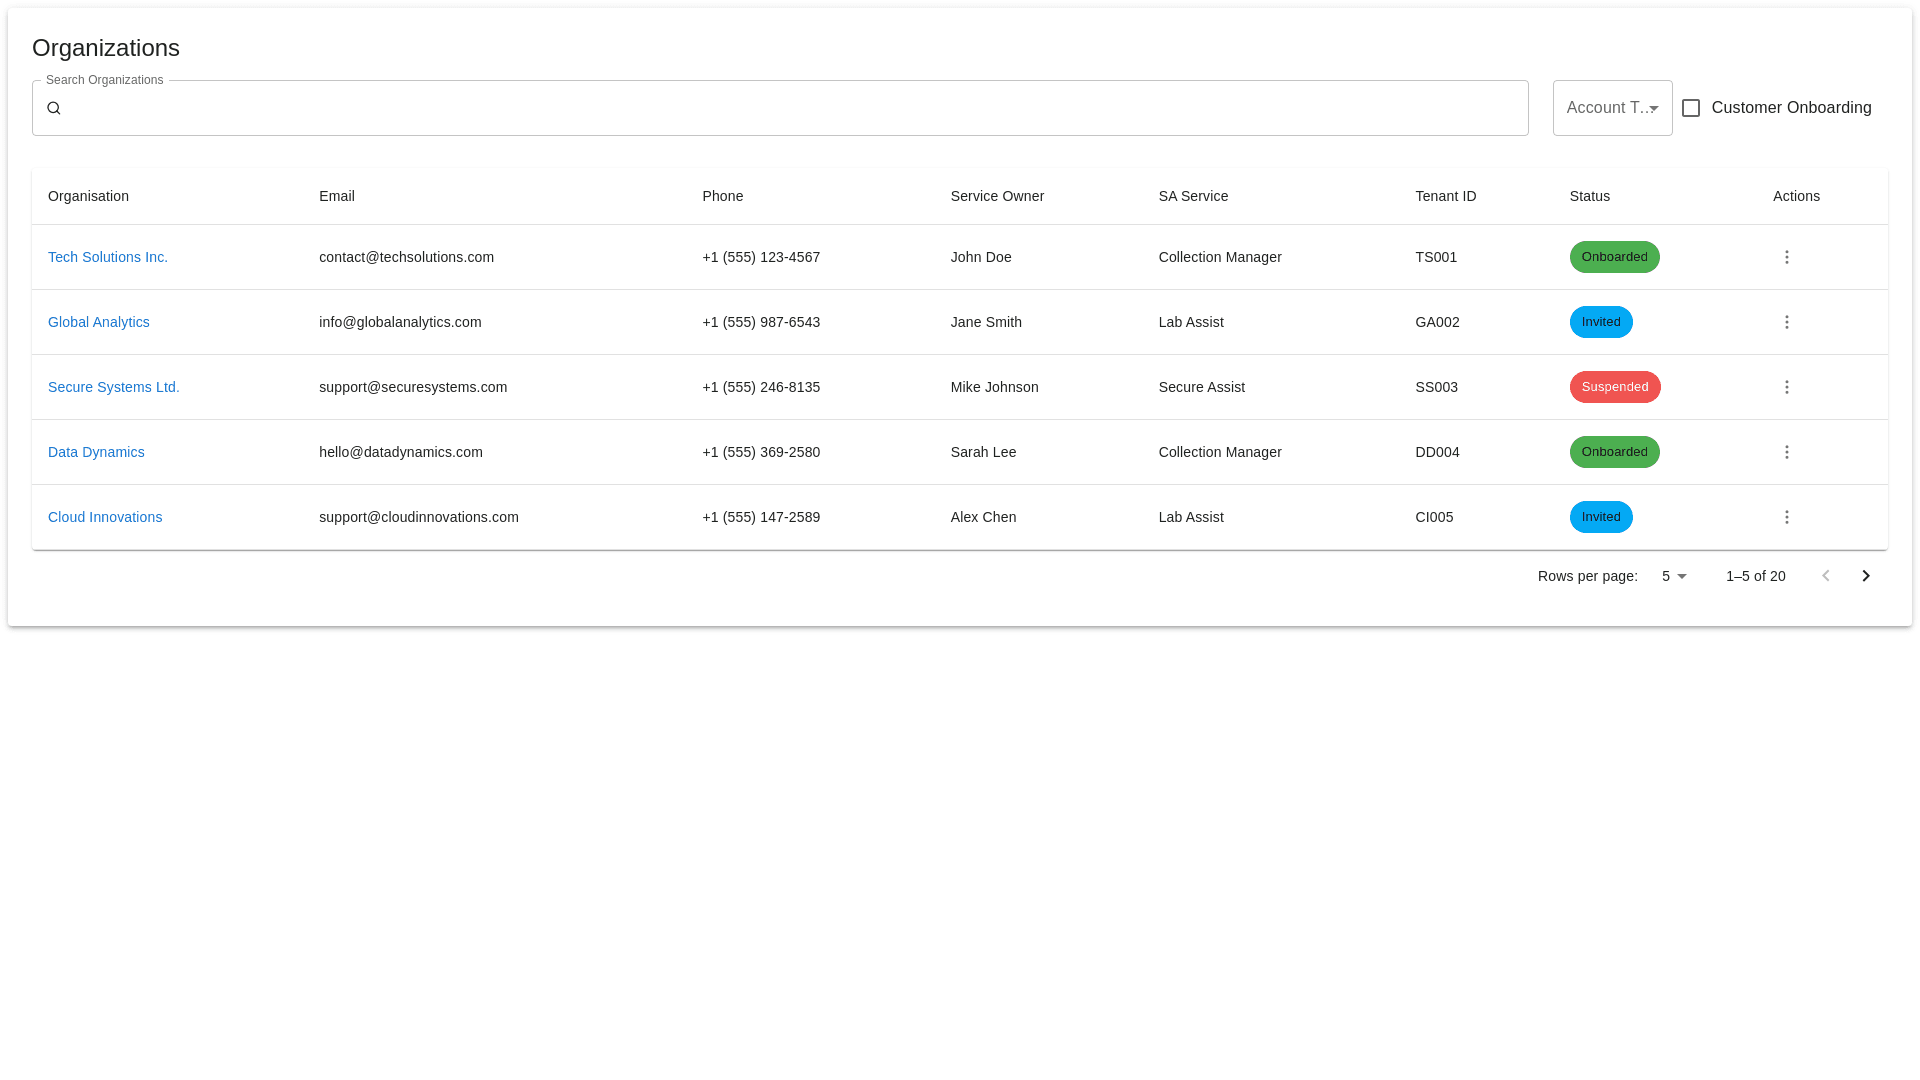Go to next page of organizations
This screenshot has width=1920, height=1080.
point(1865,576)
